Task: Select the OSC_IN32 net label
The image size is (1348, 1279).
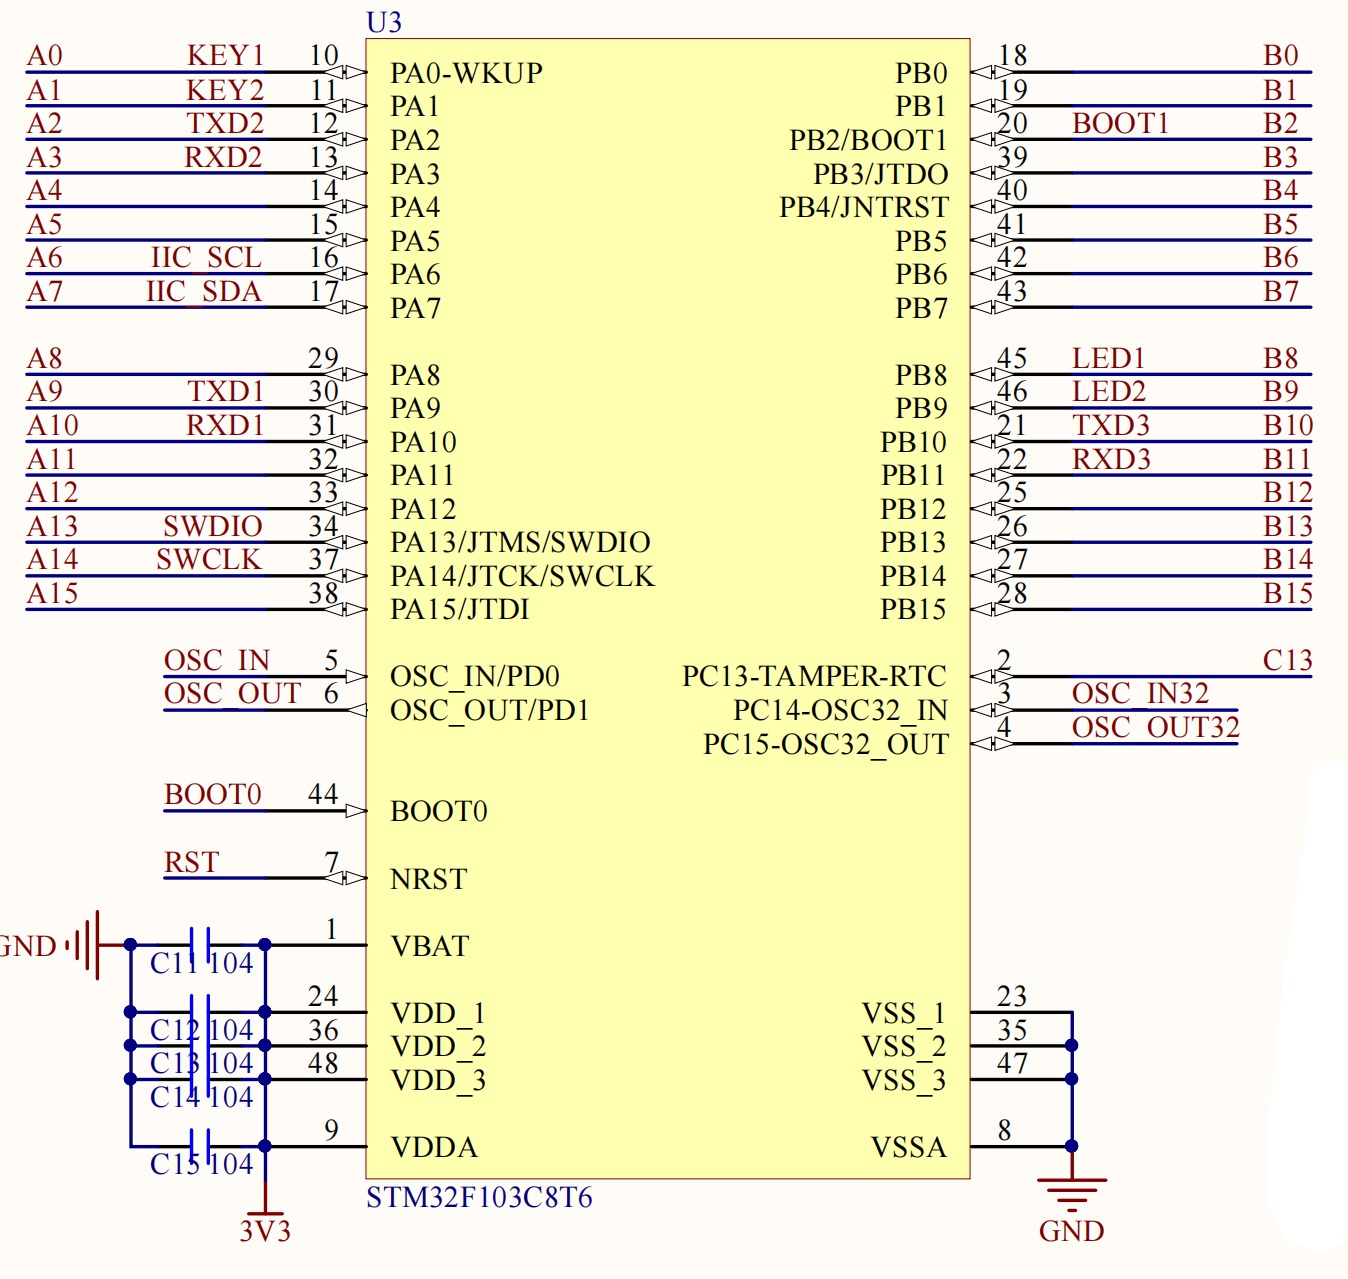Action: point(1140,694)
